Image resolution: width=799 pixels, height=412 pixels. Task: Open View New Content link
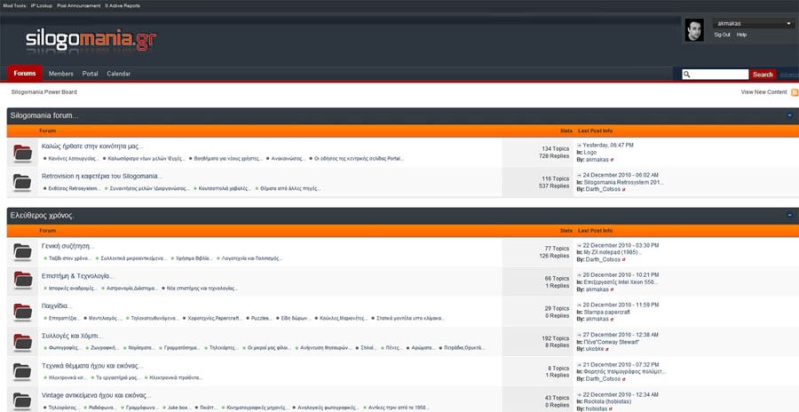(x=763, y=92)
